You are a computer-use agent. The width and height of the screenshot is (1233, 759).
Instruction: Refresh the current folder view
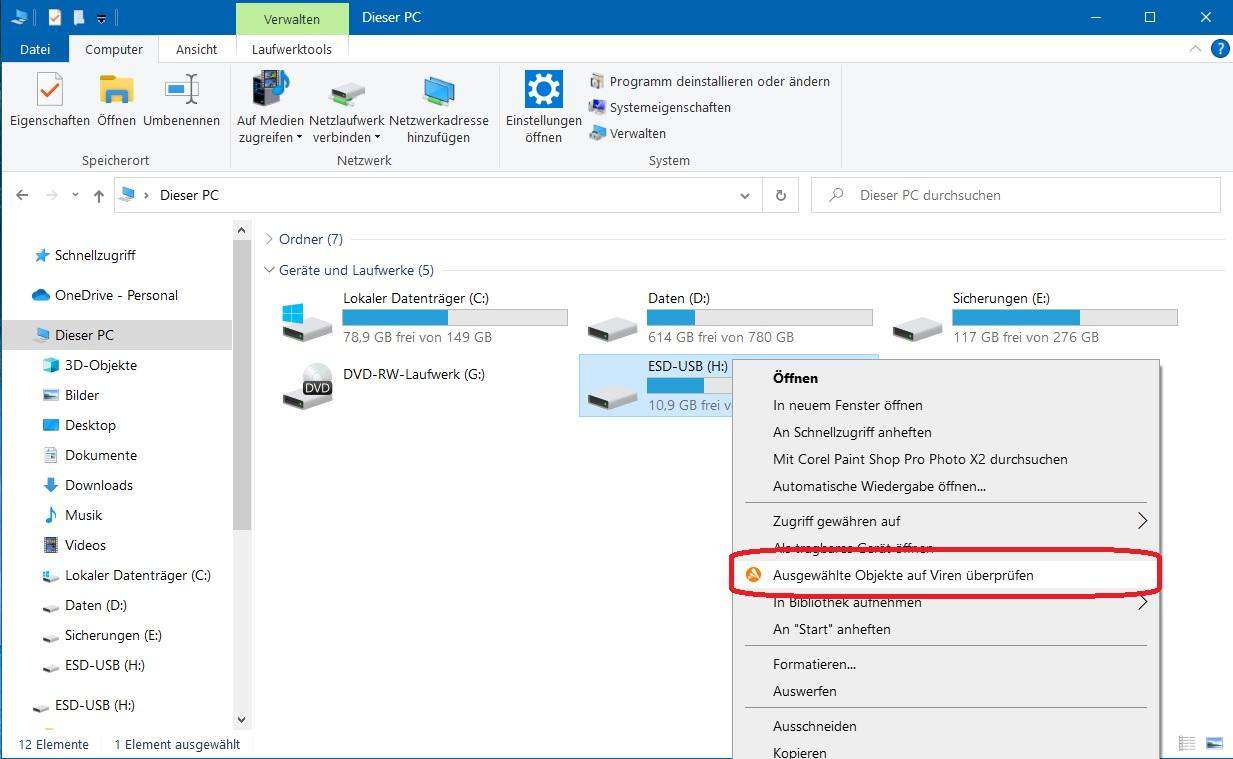(x=780, y=196)
